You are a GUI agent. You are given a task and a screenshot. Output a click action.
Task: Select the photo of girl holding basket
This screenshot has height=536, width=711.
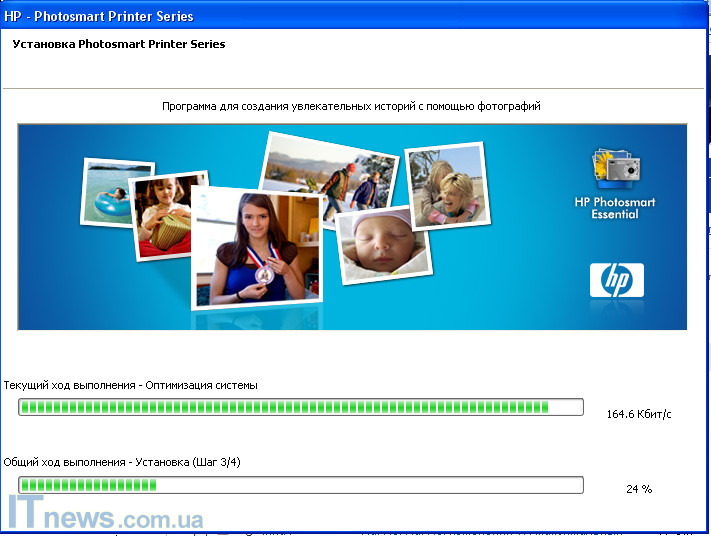[x=170, y=216]
